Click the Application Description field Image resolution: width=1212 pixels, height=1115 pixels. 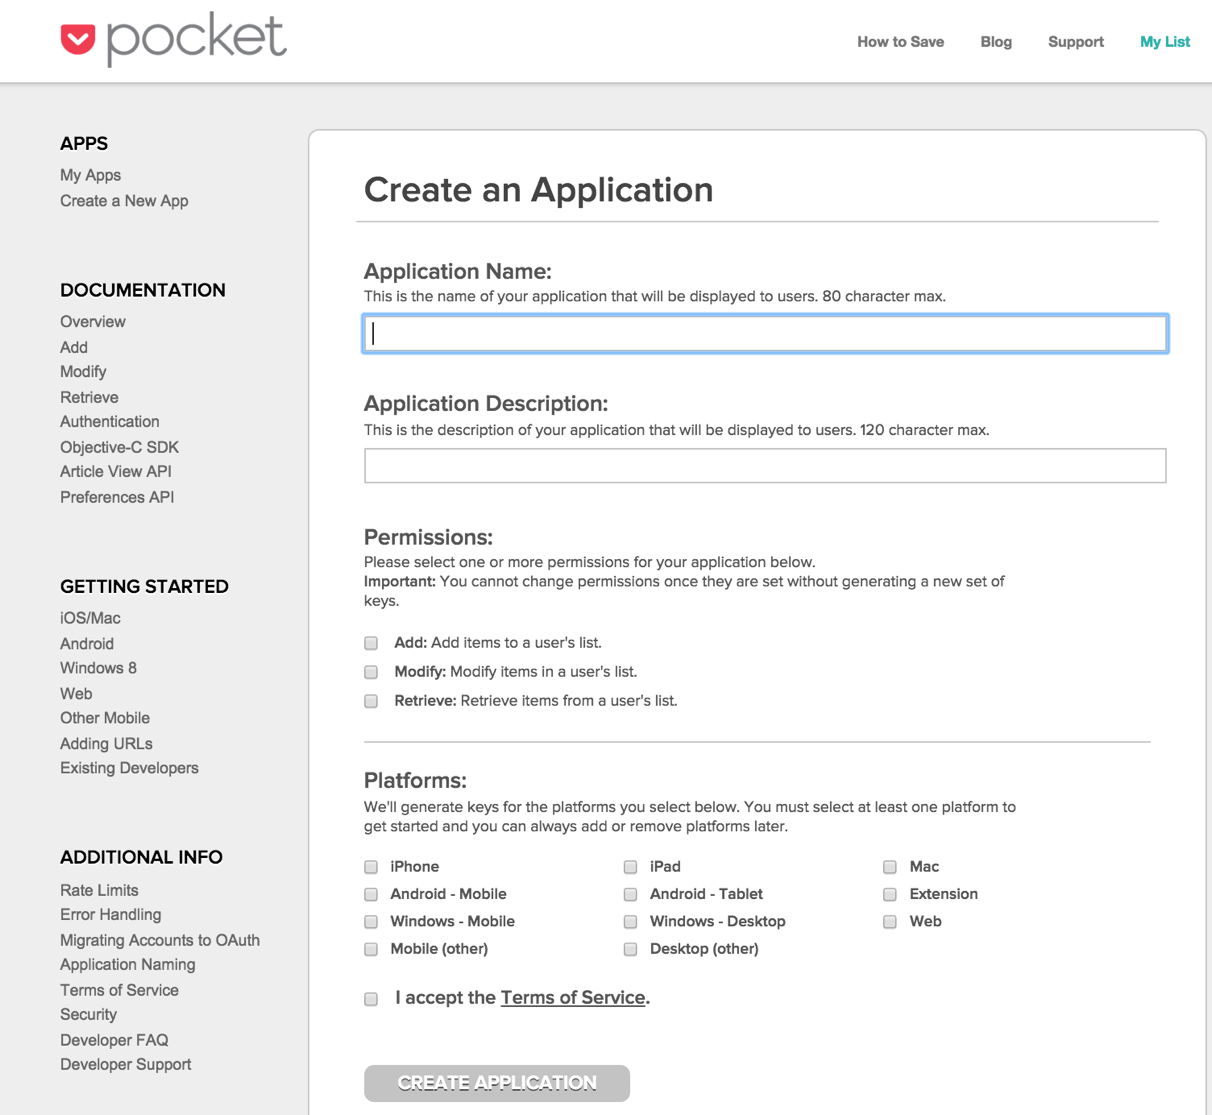pos(765,466)
